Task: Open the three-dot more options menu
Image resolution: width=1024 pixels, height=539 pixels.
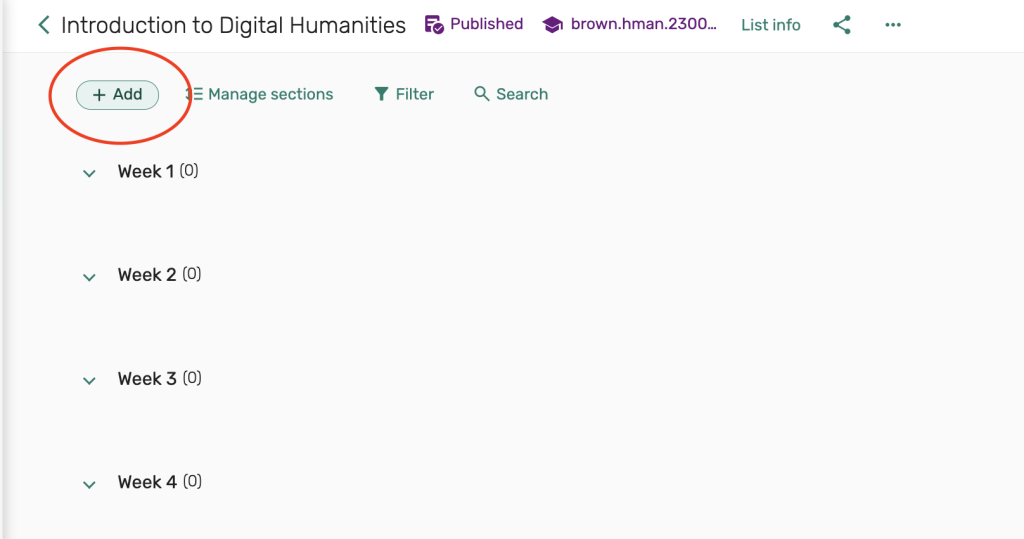Action: click(893, 25)
